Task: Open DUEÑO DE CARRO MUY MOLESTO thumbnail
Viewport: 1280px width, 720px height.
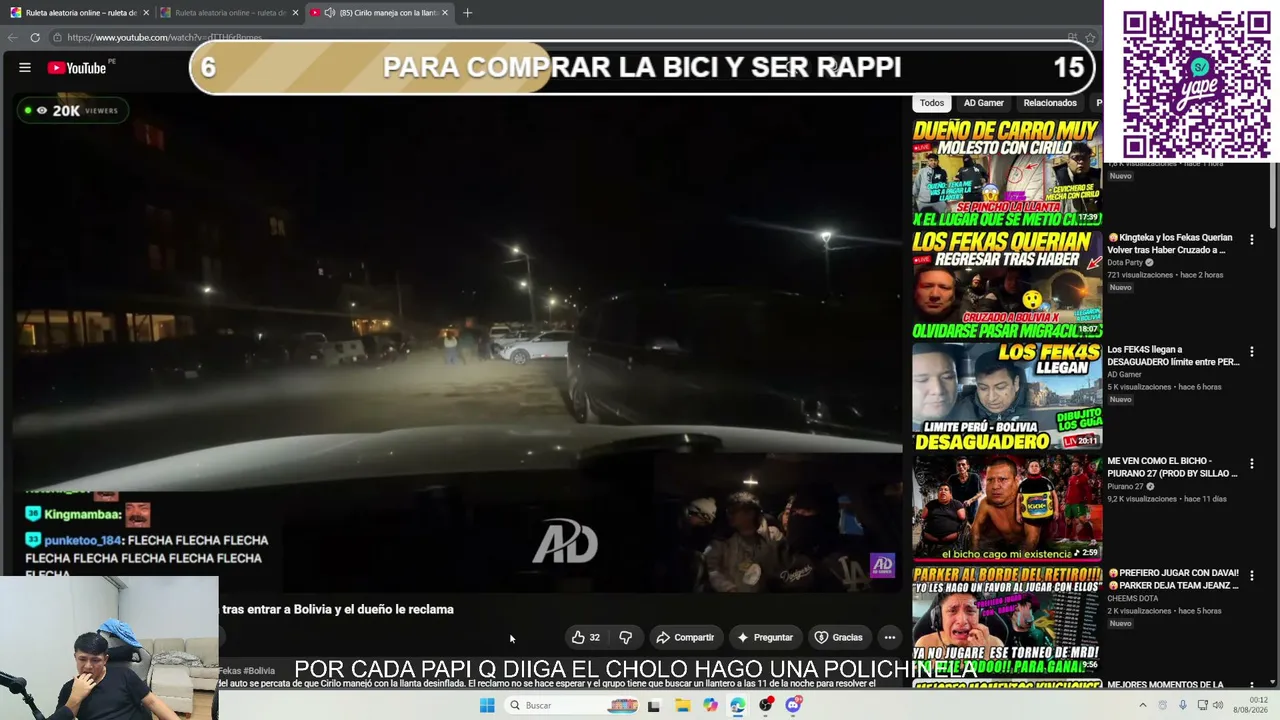Action: pyautogui.click(x=1006, y=172)
